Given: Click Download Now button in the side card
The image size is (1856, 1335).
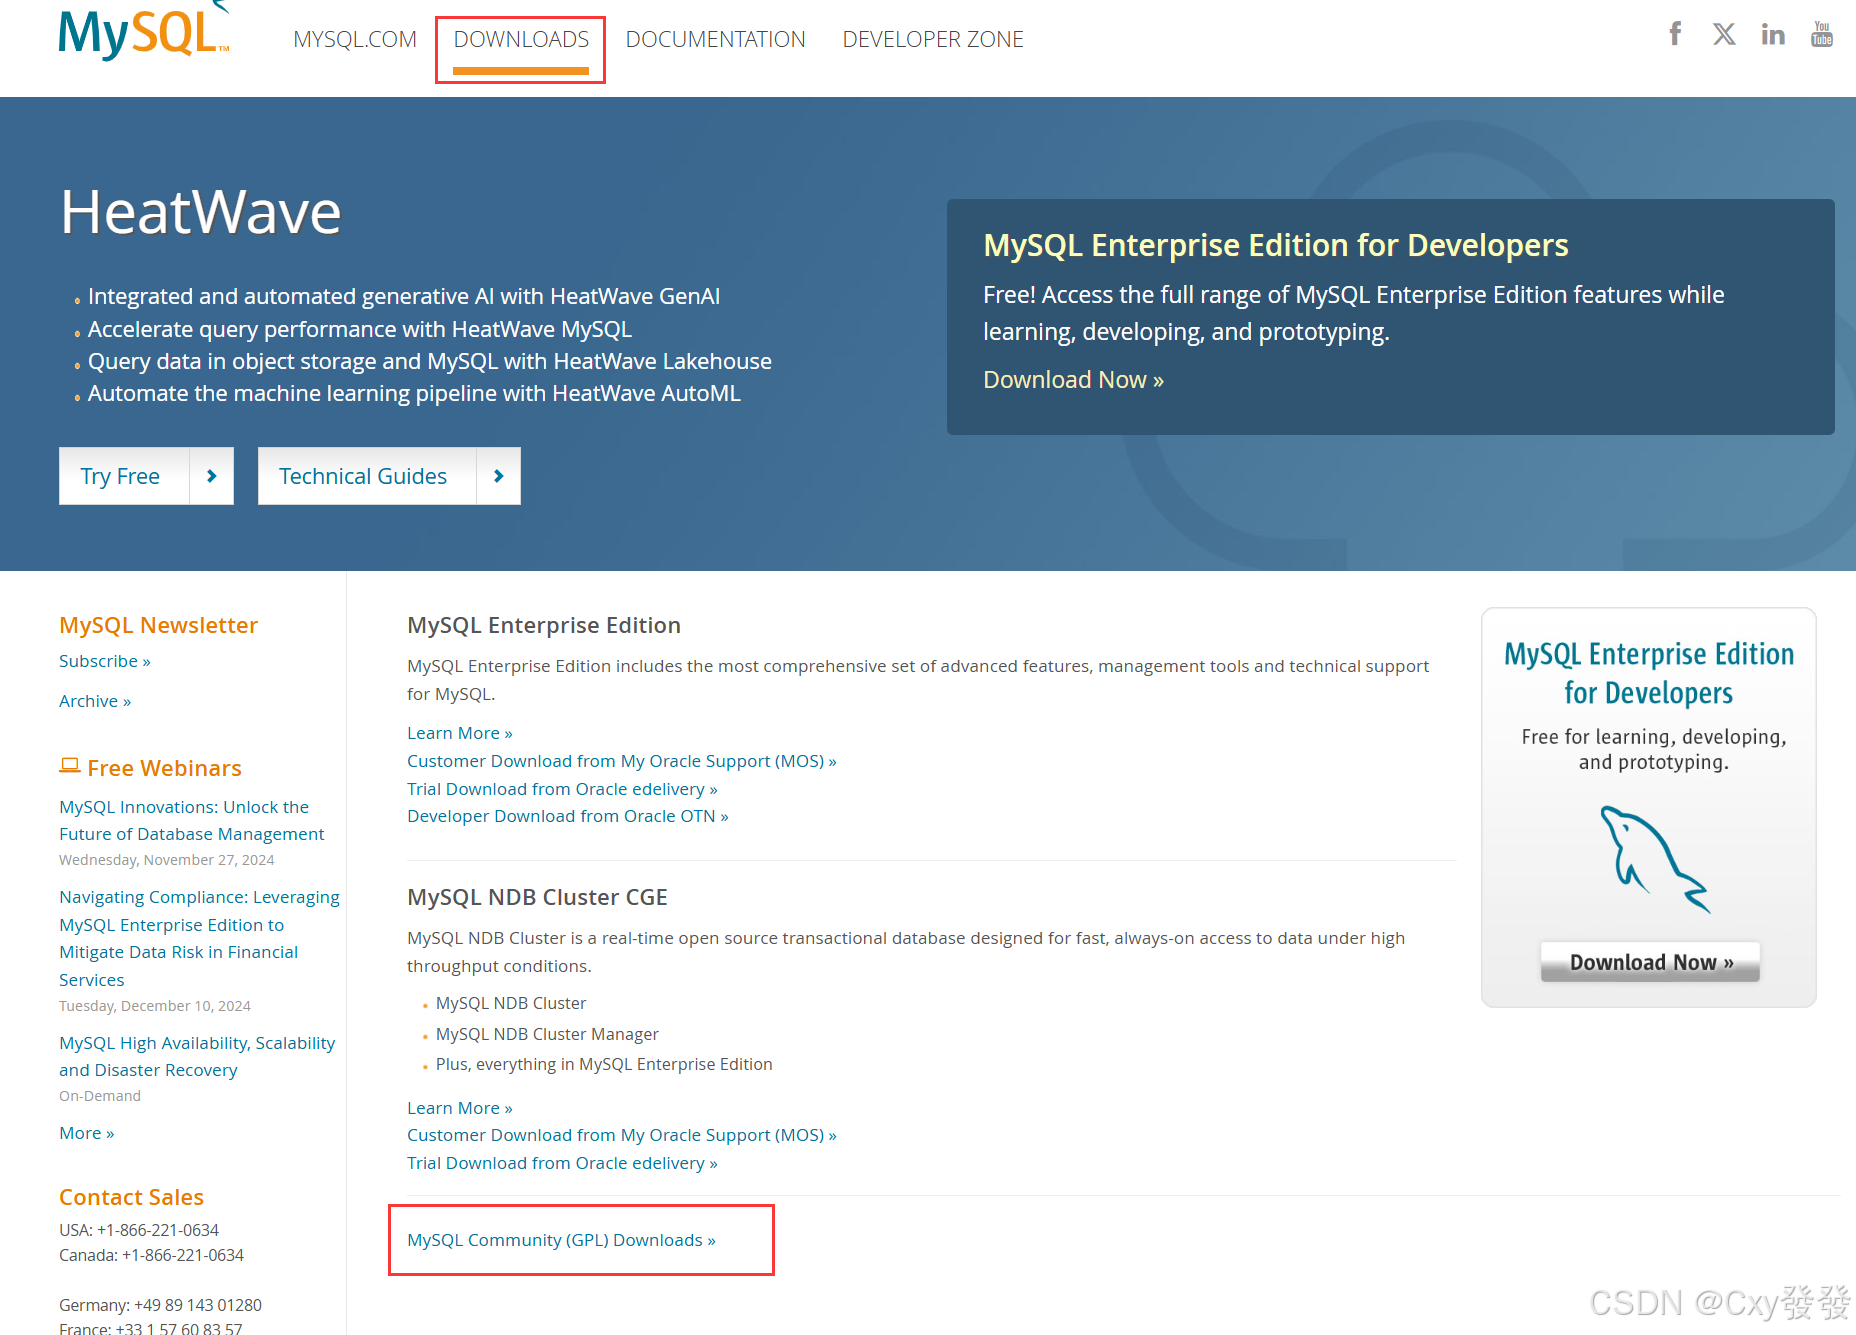Looking at the screenshot, I should 1650,962.
